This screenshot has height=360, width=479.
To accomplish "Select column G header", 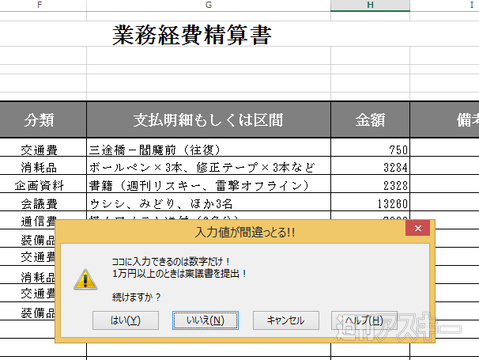I will click(209, 5).
